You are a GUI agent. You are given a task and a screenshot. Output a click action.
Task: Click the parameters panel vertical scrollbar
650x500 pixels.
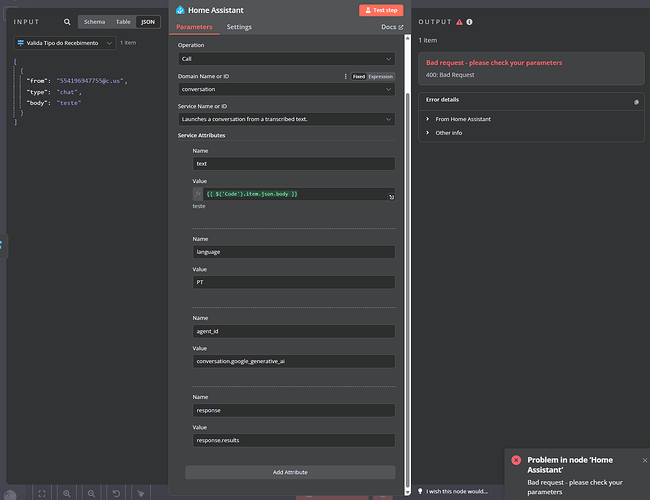[x=407, y=290]
